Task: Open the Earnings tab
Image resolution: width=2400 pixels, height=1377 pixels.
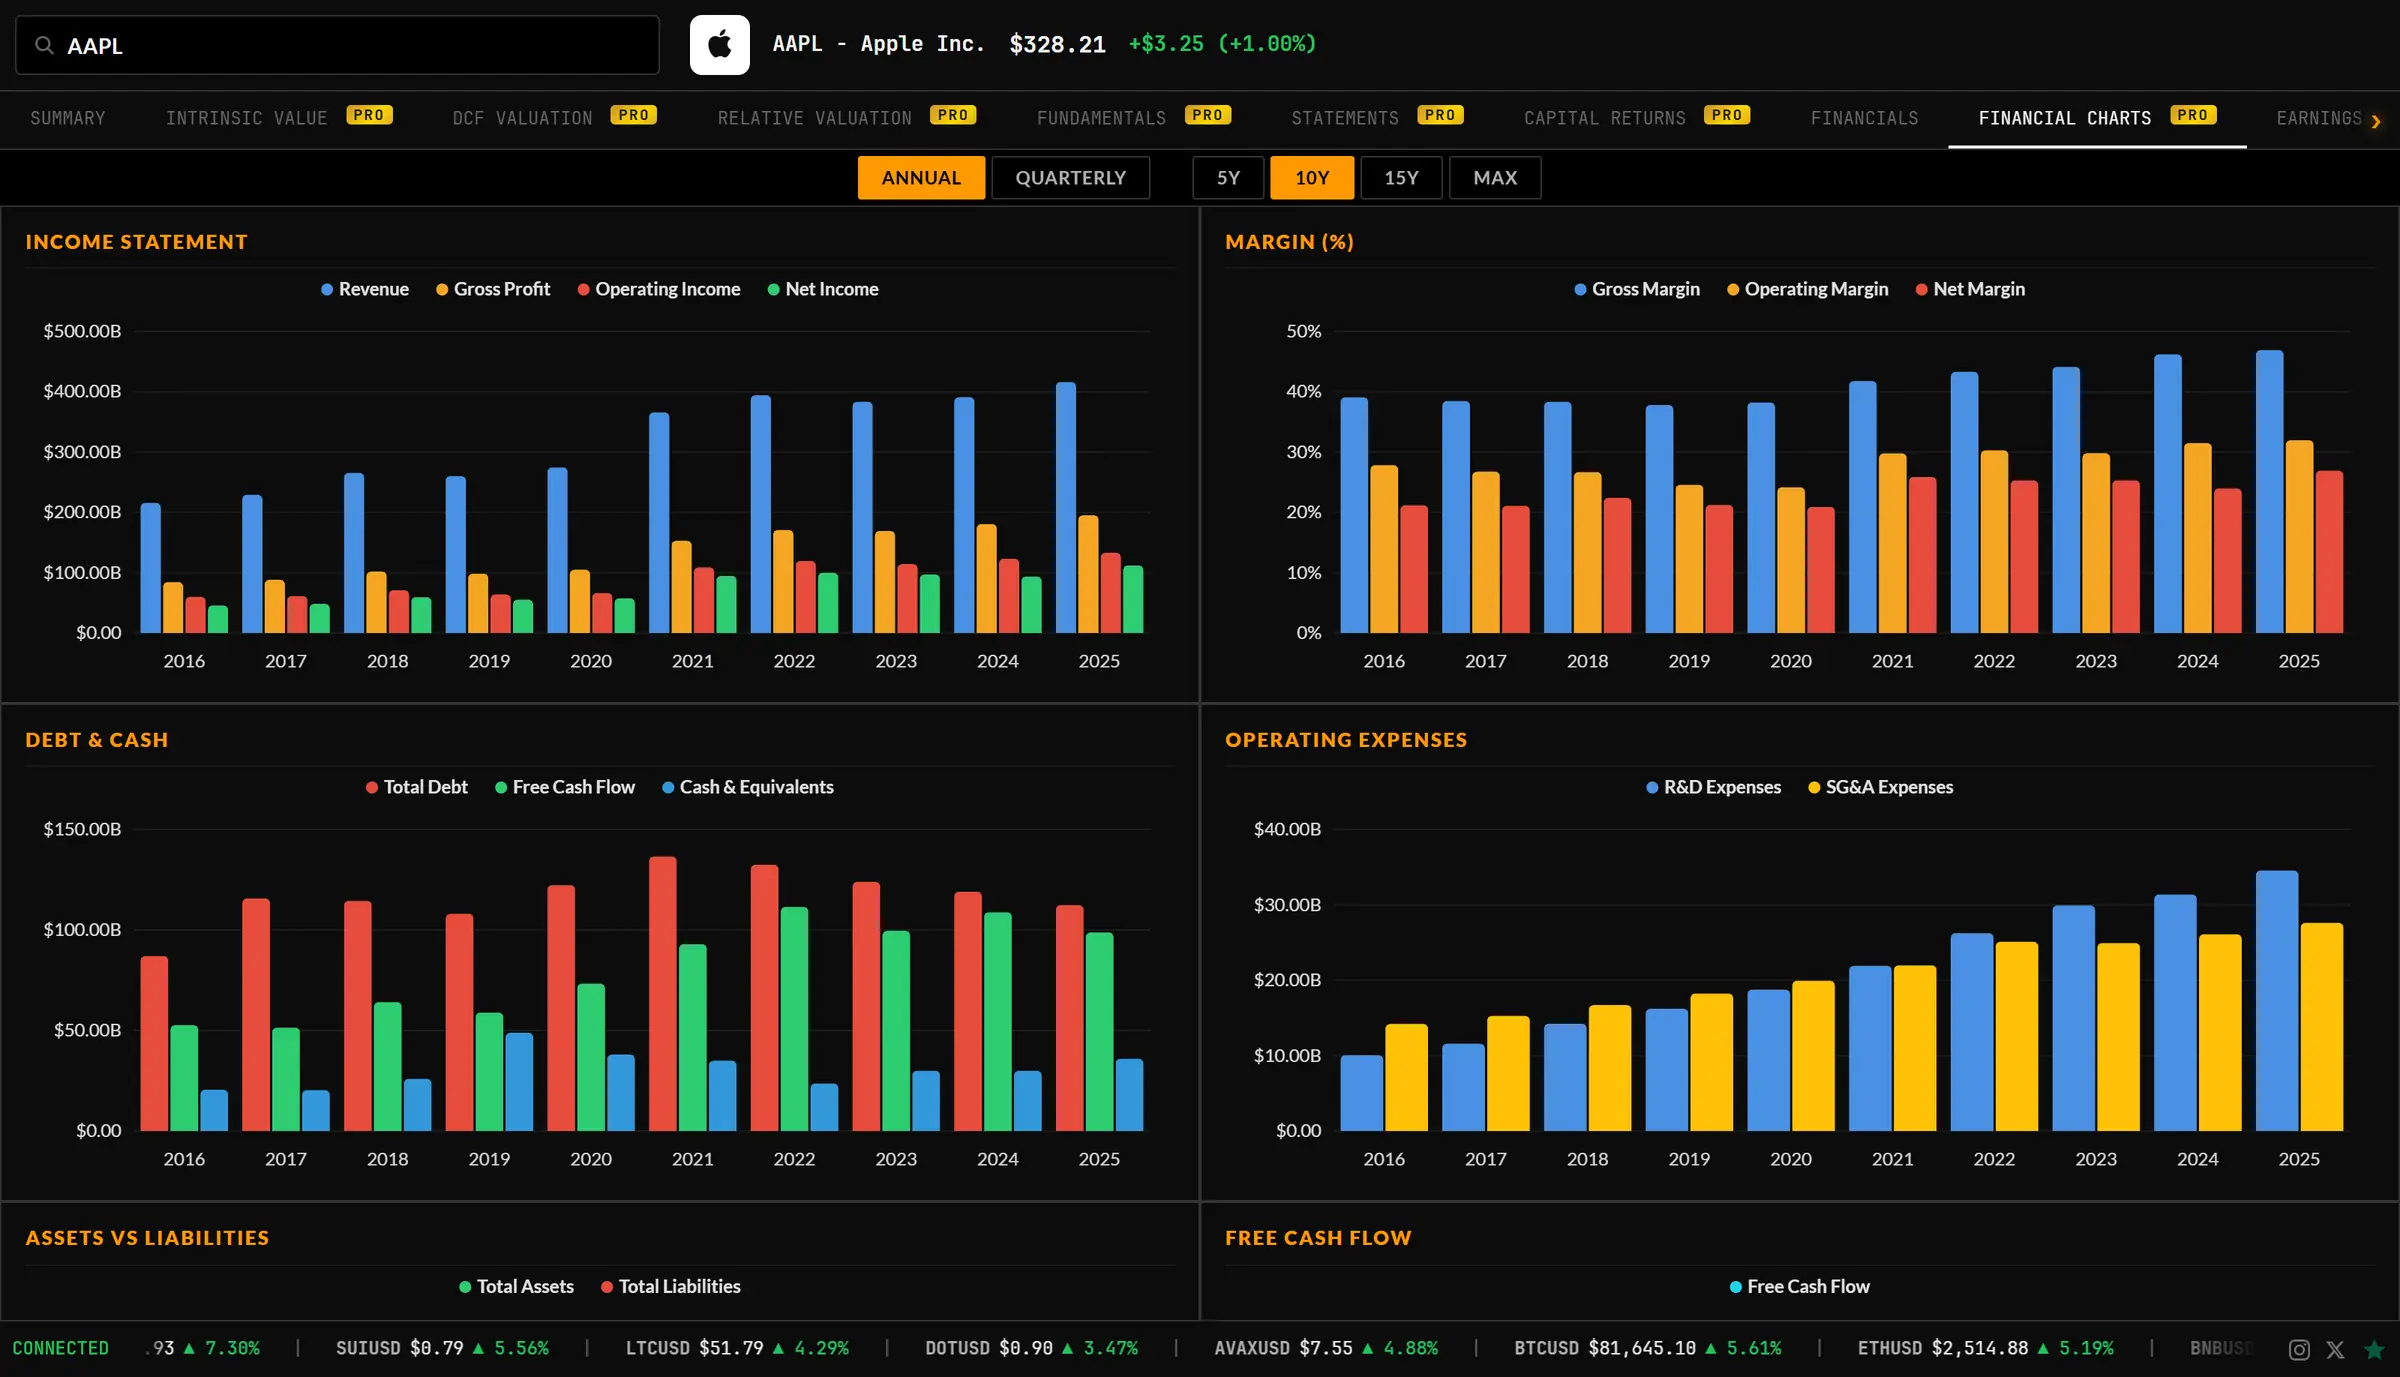Action: (x=2319, y=118)
